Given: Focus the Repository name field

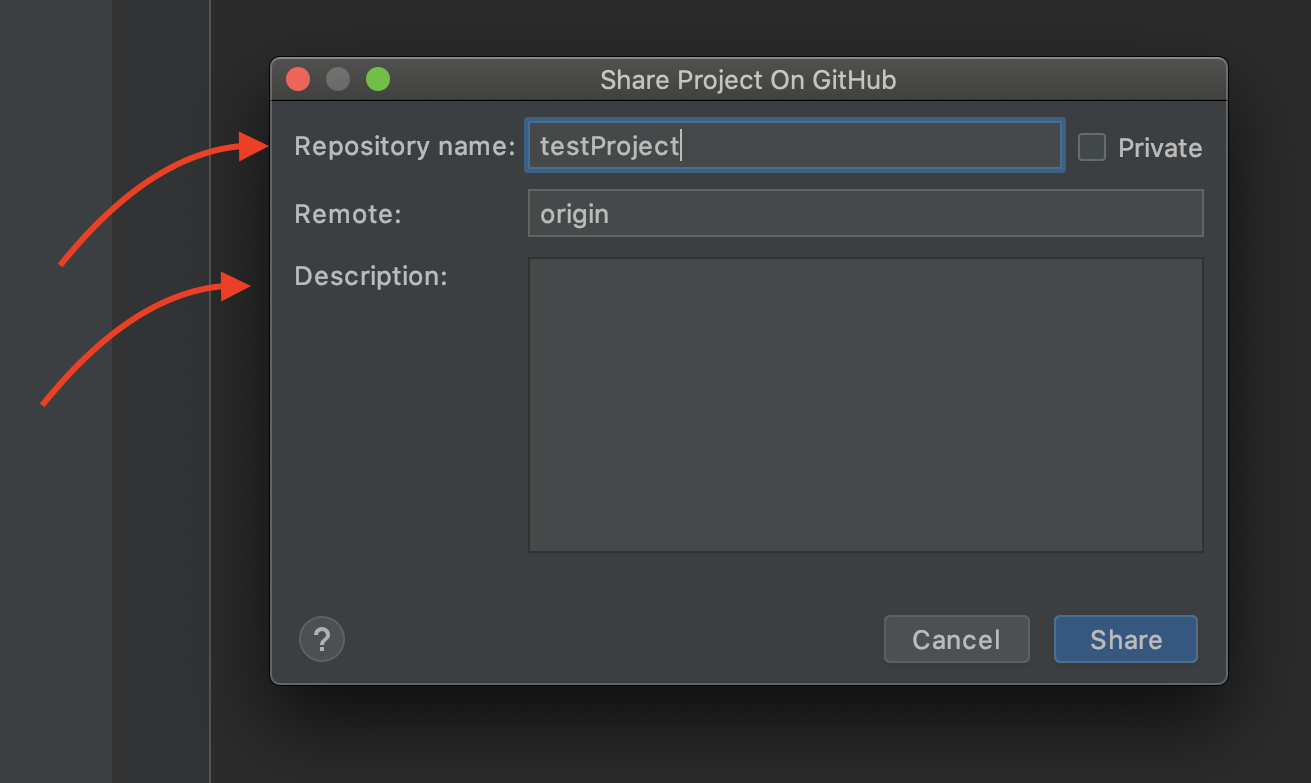Looking at the screenshot, I should 795,146.
